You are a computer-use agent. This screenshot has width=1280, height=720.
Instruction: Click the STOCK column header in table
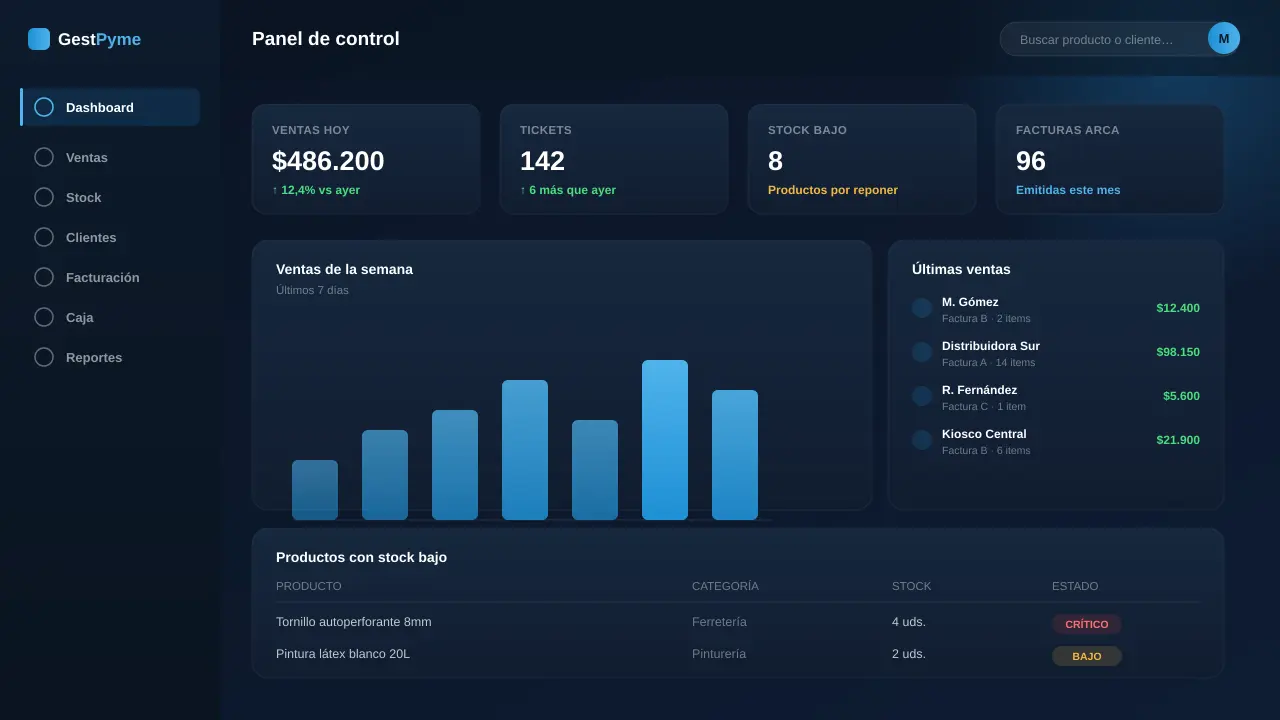[x=911, y=586]
